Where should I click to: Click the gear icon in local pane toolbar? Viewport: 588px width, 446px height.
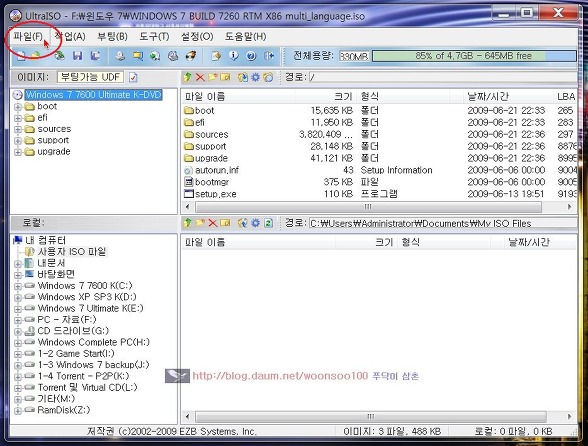[256, 223]
